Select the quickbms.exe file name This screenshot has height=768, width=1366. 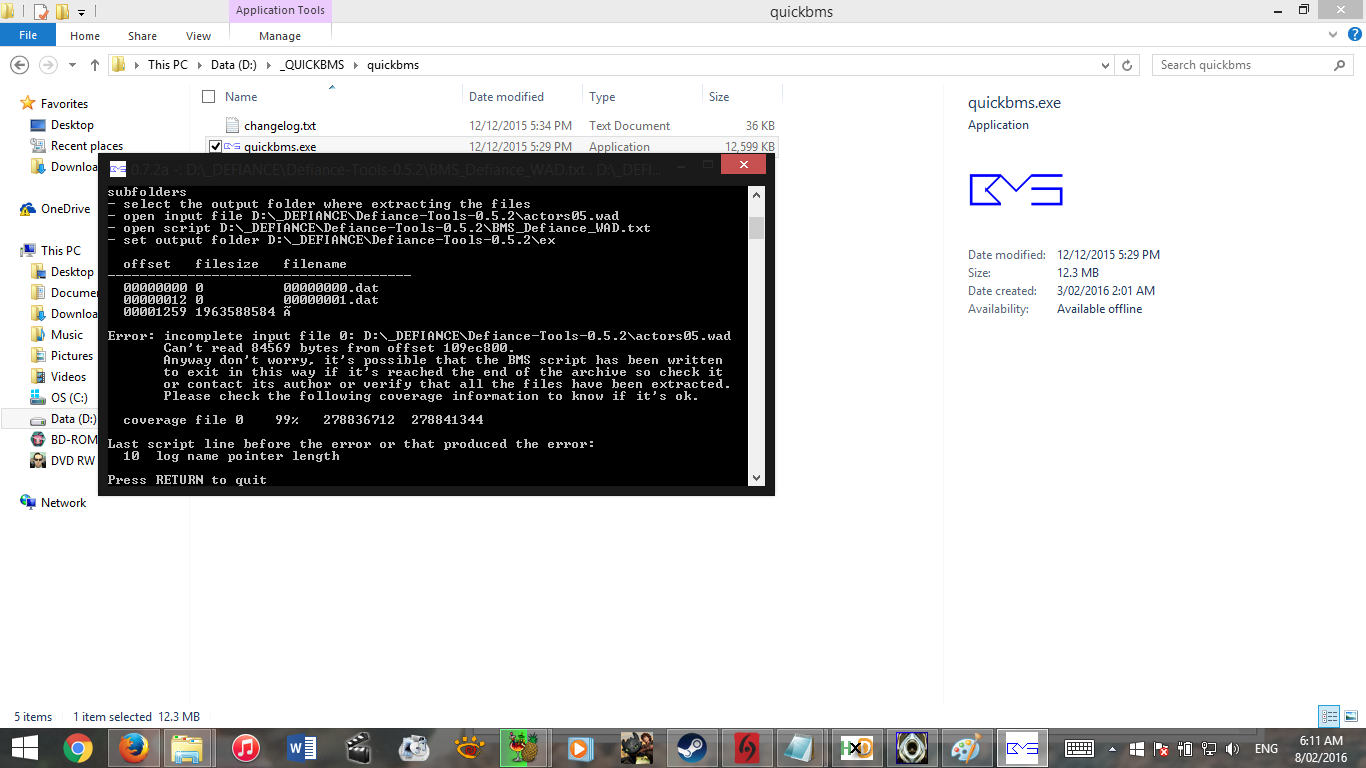[280, 147]
